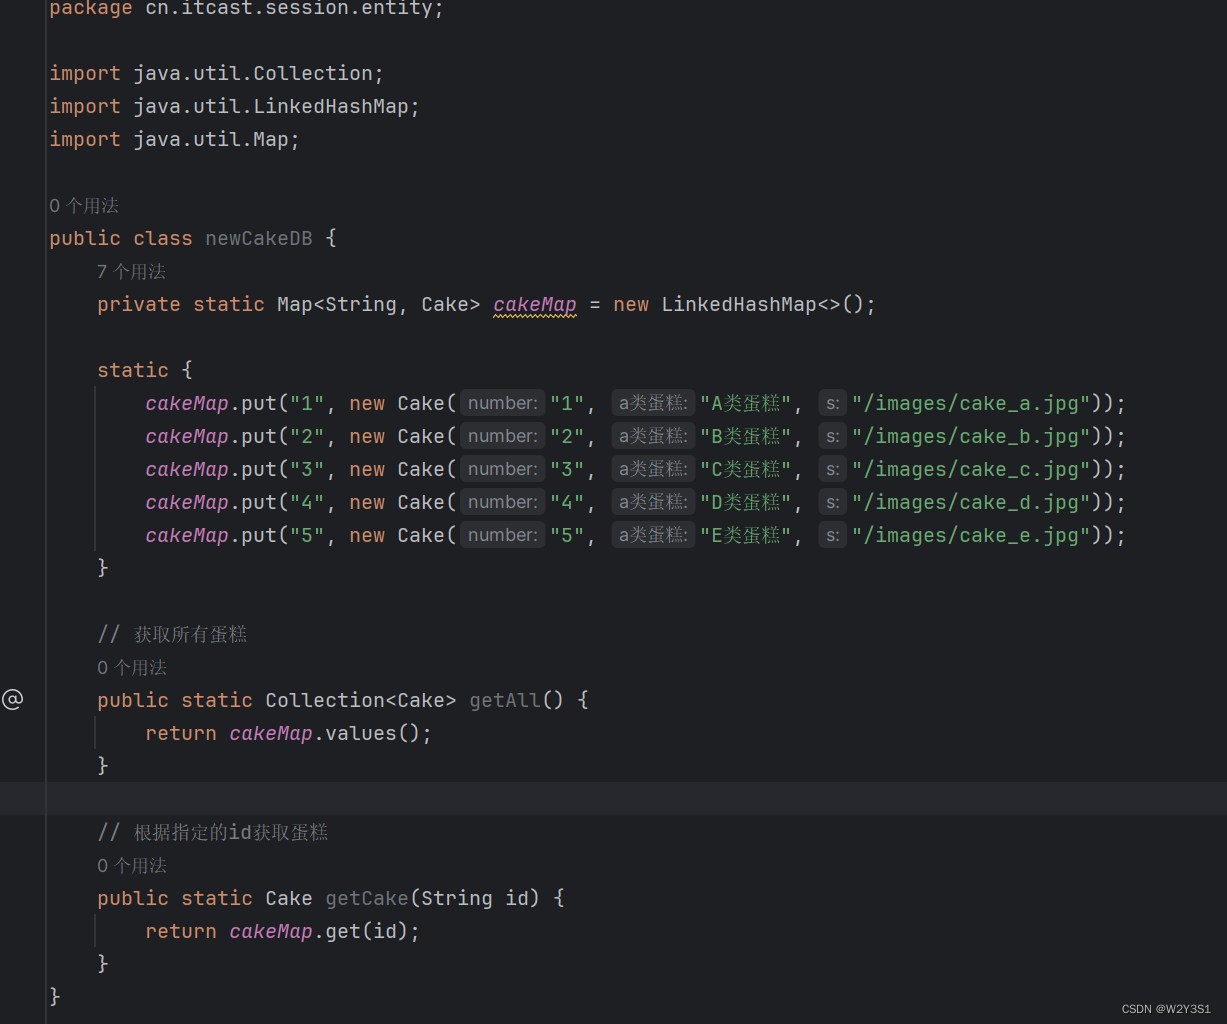Click the "/images/cake_d.jpg" string literal
Image resolution: width=1227 pixels, height=1024 pixels.
[x=971, y=502]
